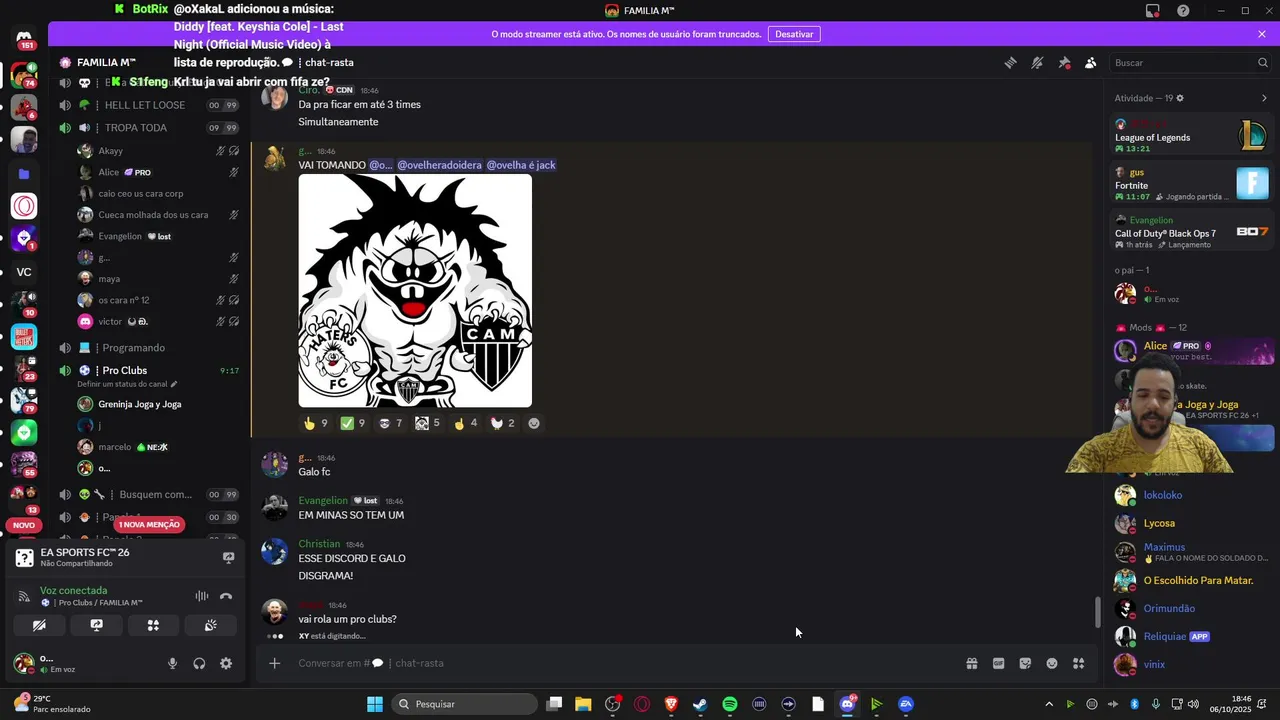Toggle camera on in voice panel
The image size is (1280, 720).
(39, 625)
